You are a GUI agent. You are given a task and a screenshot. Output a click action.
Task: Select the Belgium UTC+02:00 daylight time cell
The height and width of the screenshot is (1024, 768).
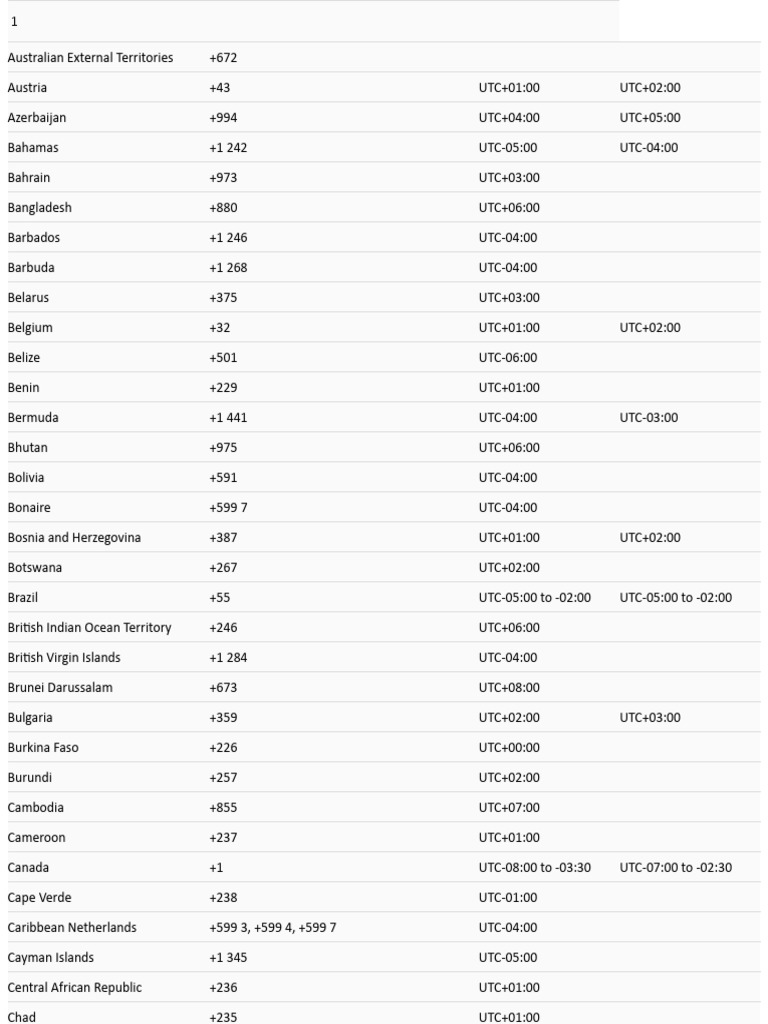[650, 328]
